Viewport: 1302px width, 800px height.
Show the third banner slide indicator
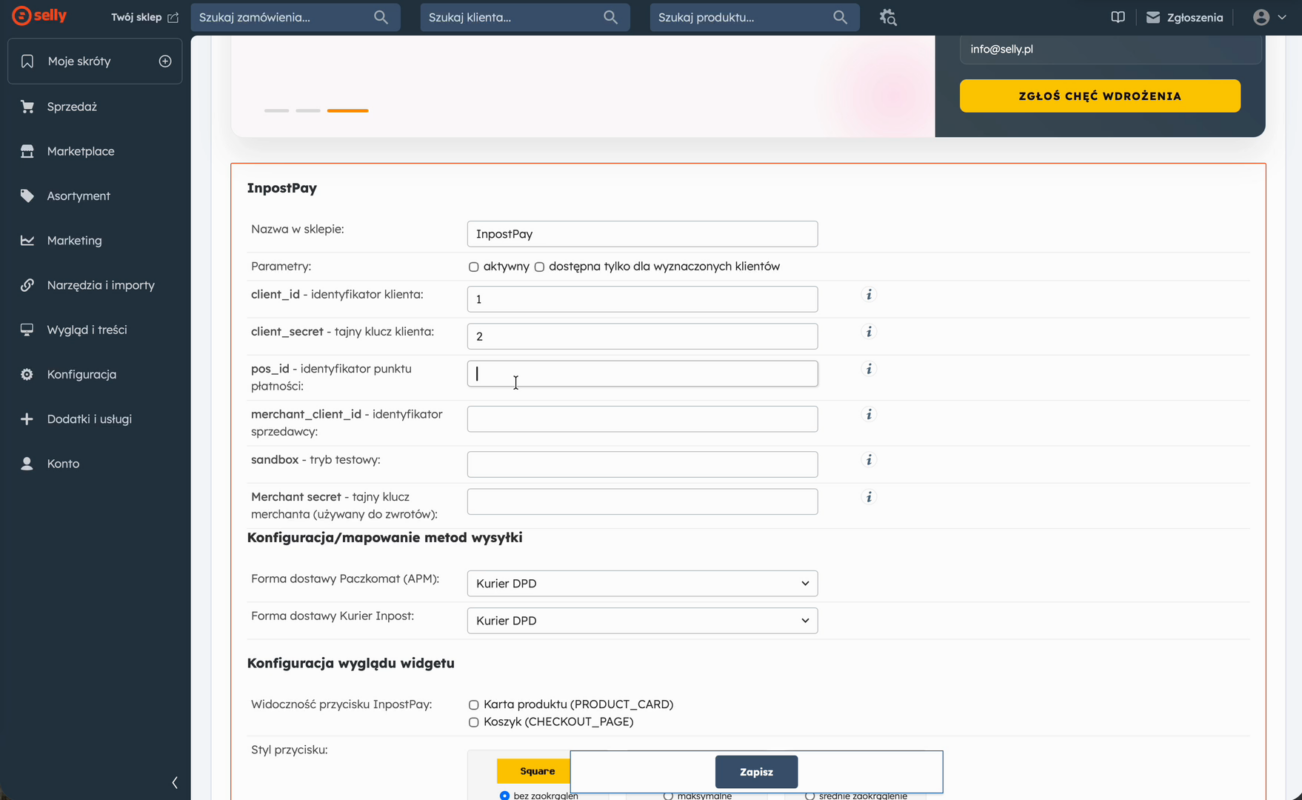tap(348, 110)
